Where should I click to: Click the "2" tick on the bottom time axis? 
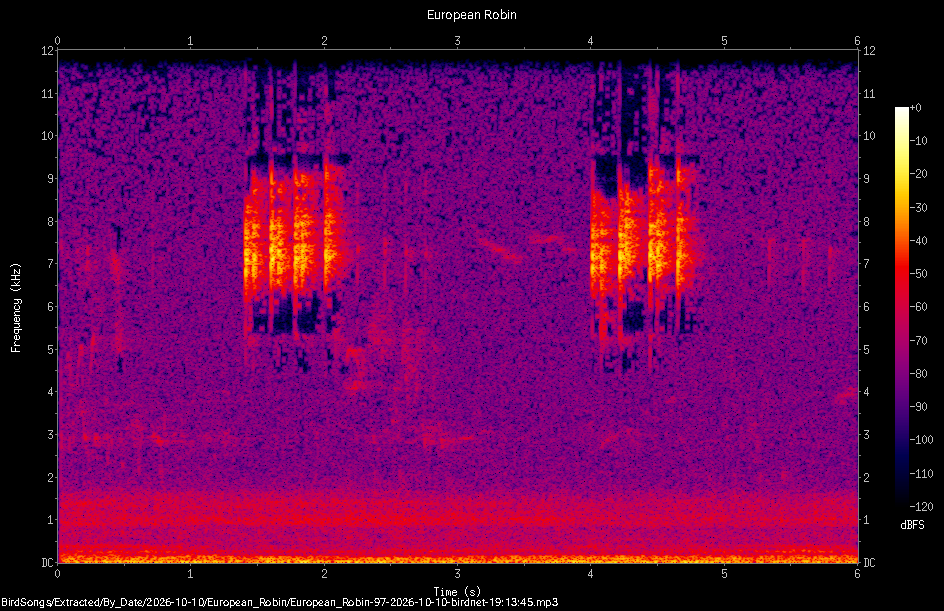click(324, 574)
